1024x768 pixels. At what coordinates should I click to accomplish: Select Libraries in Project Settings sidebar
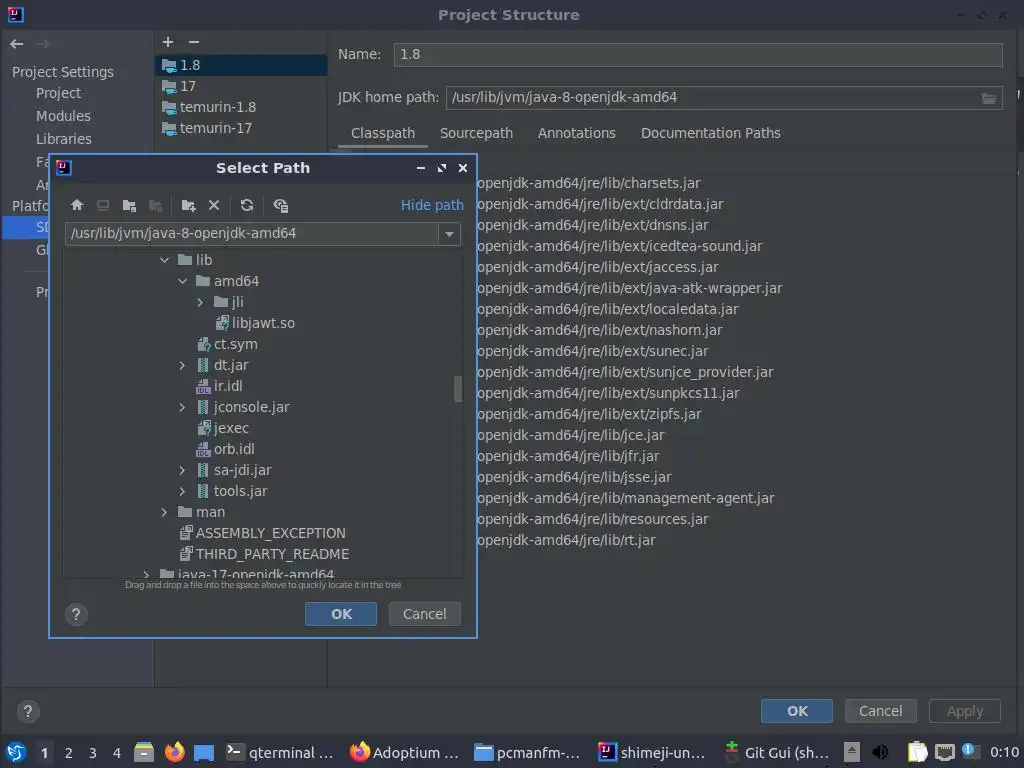tap(64, 139)
